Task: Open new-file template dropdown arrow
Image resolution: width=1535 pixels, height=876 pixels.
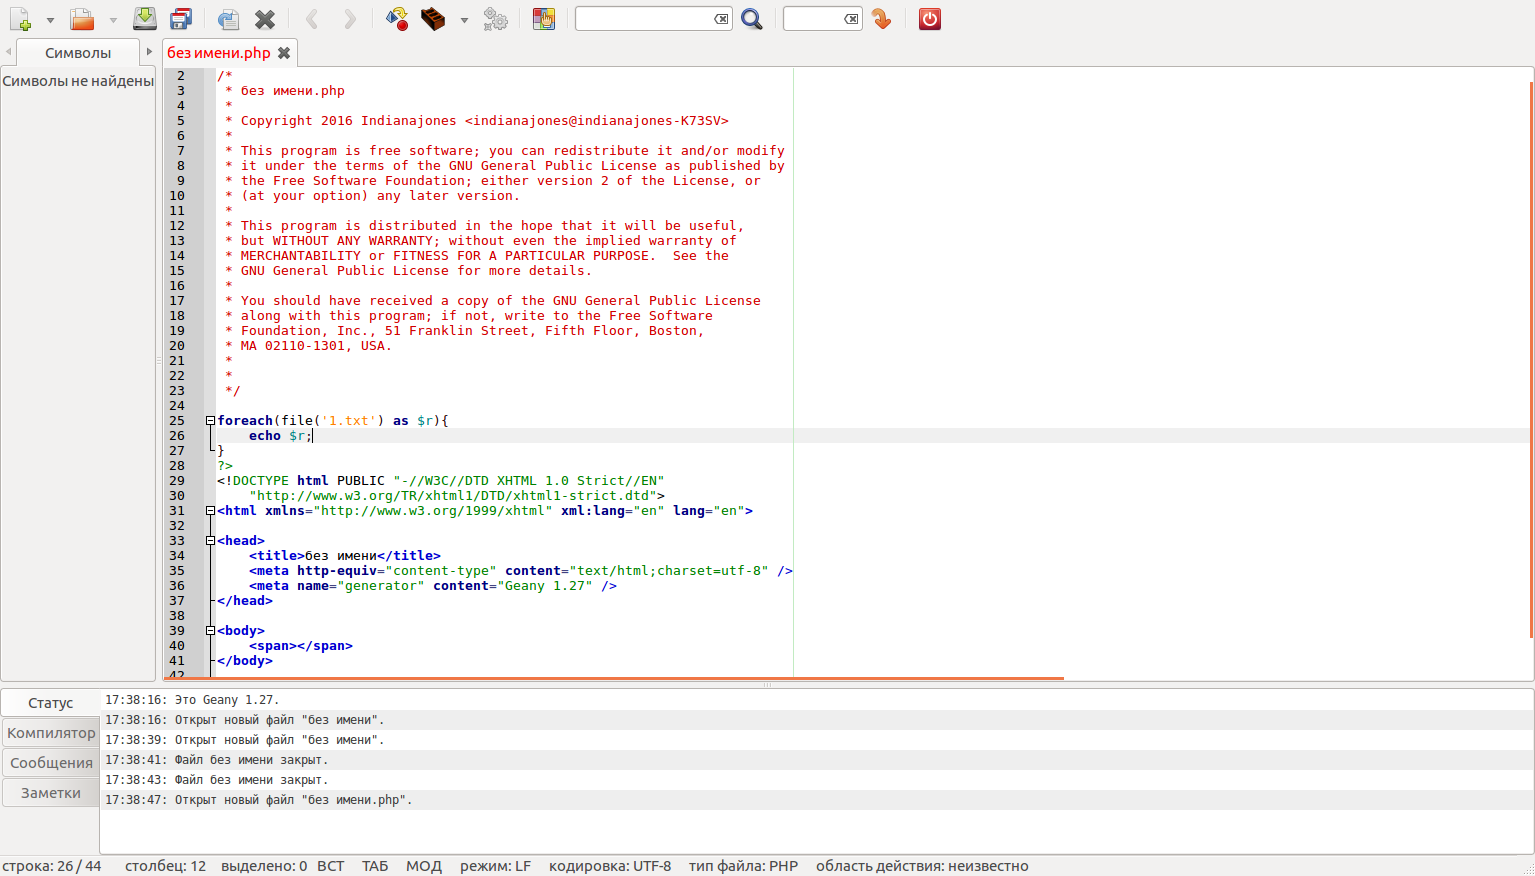Action: click(x=50, y=20)
